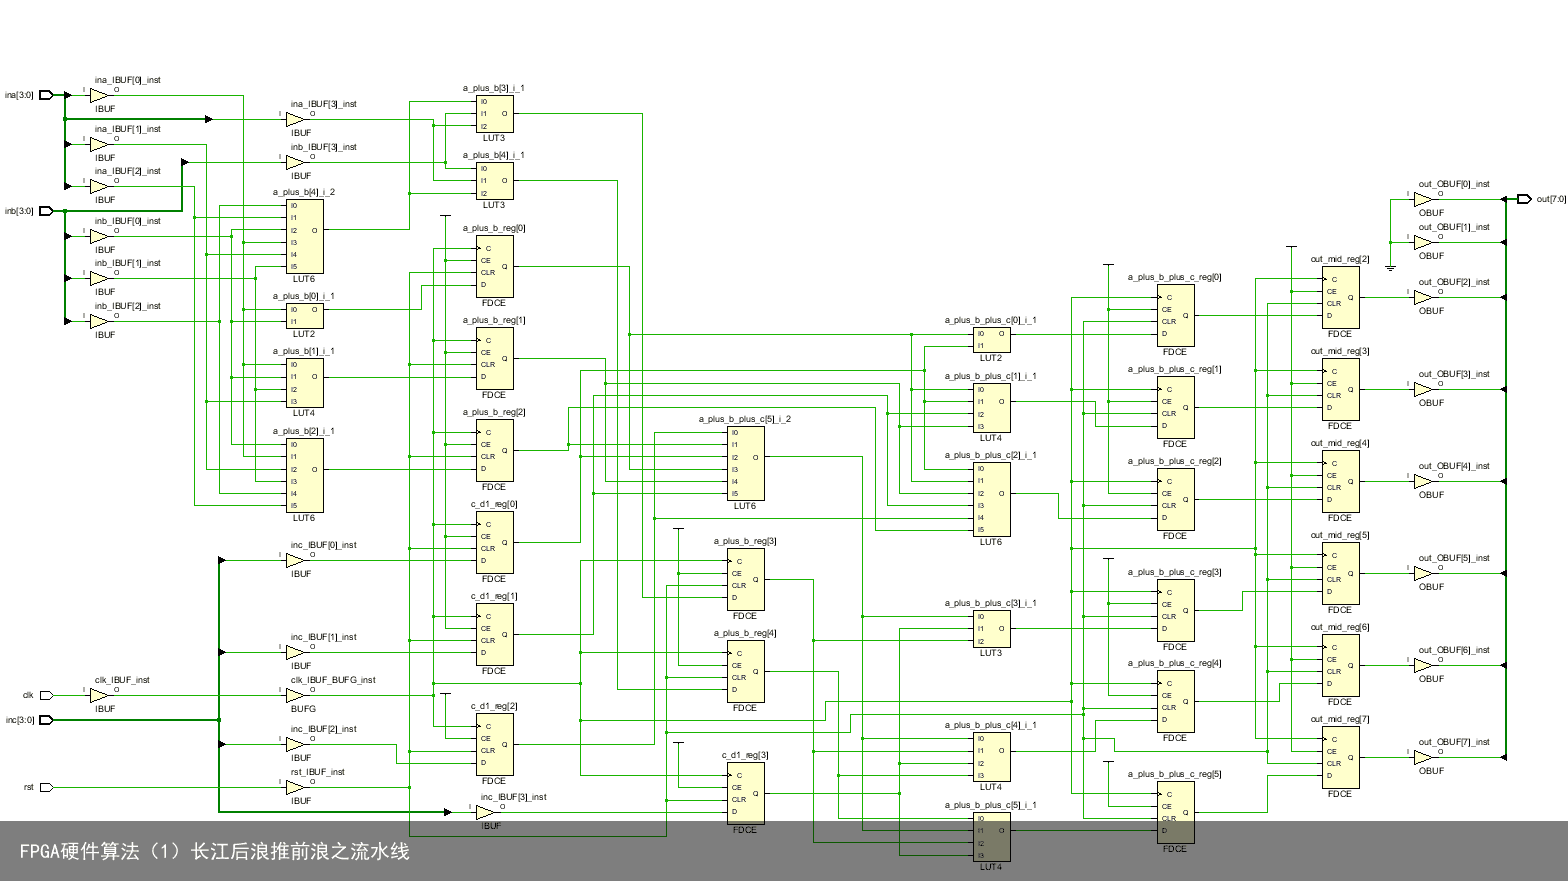Select the c_d1_reg[1] FDCE register
The width and height of the screenshot is (1568, 881).
pos(494,635)
